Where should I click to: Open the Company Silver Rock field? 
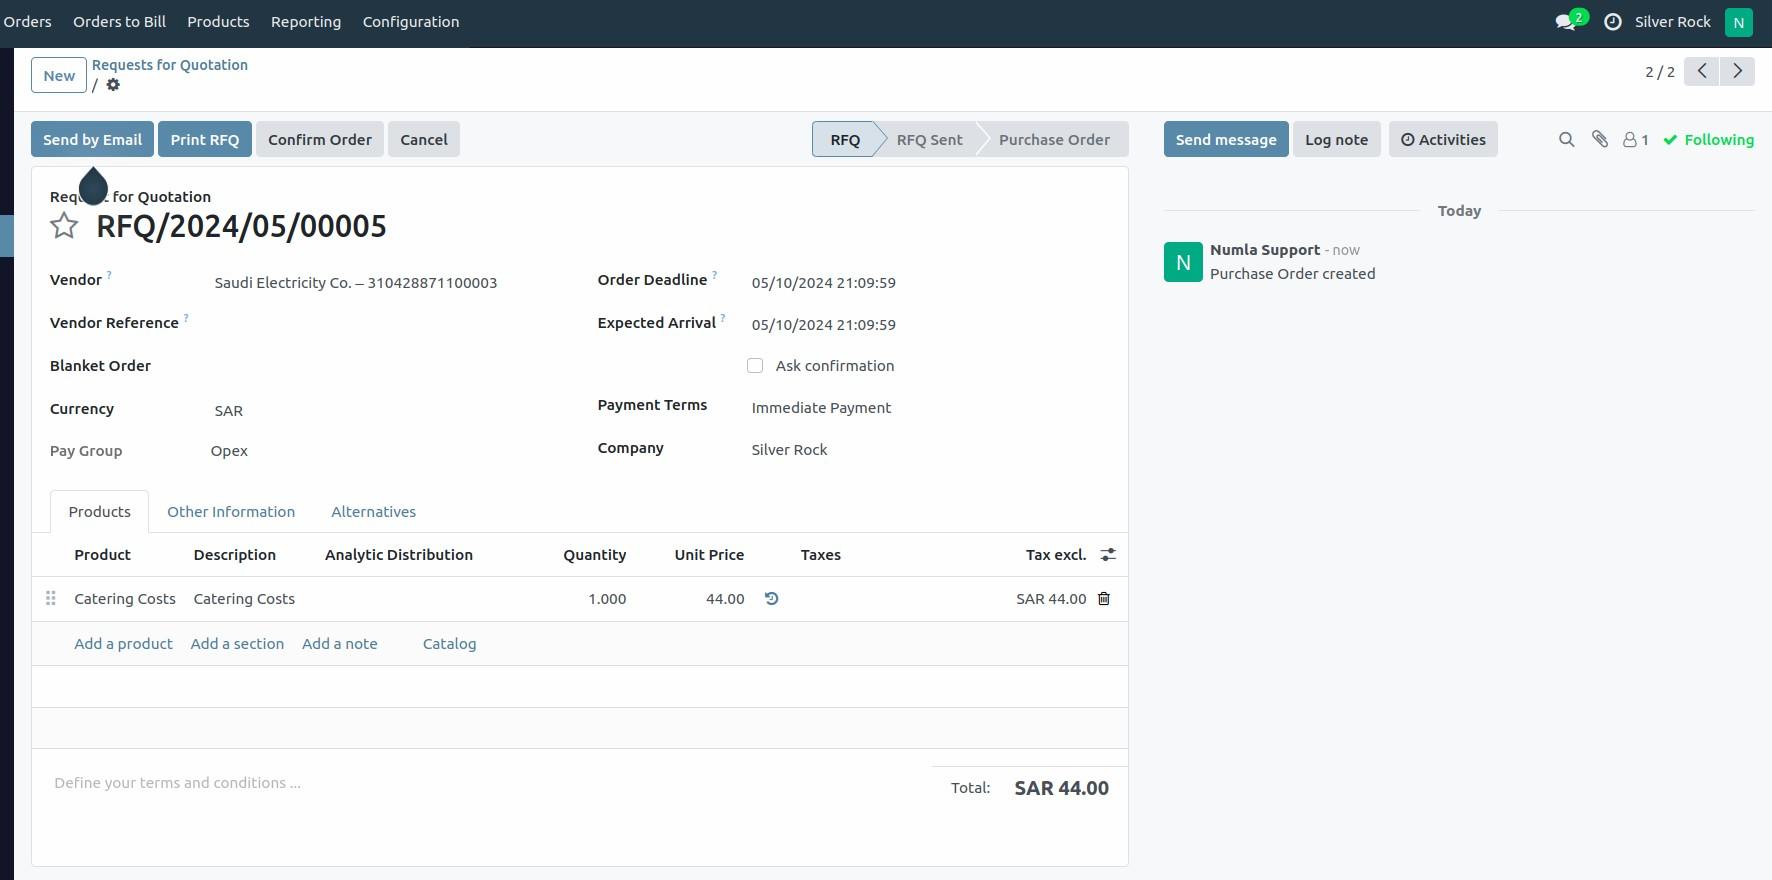click(931, 450)
